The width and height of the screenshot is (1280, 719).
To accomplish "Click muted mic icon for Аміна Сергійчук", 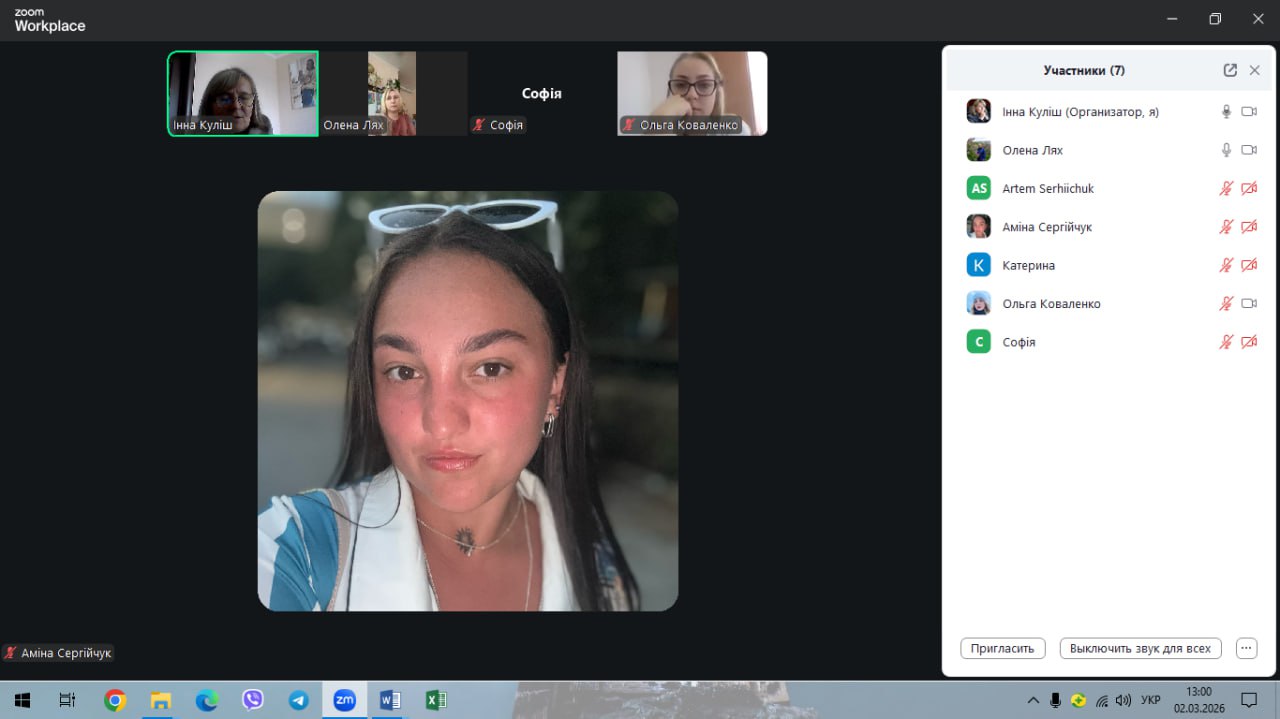I will point(1226,227).
